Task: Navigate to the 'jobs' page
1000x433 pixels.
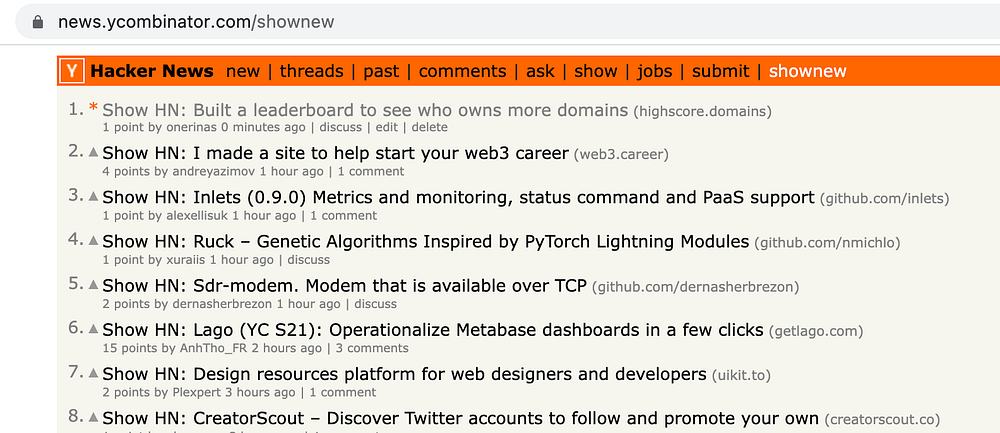Action: [x=655, y=71]
